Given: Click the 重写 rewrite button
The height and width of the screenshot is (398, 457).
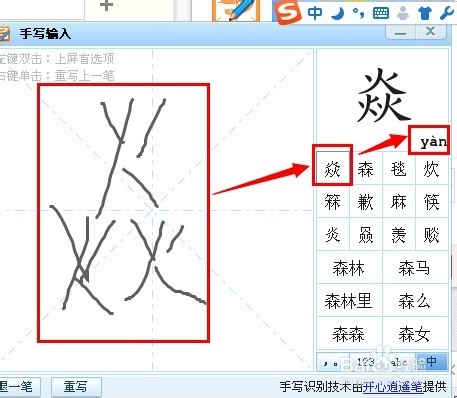Looking at the screenshot, I should point(76,387).
